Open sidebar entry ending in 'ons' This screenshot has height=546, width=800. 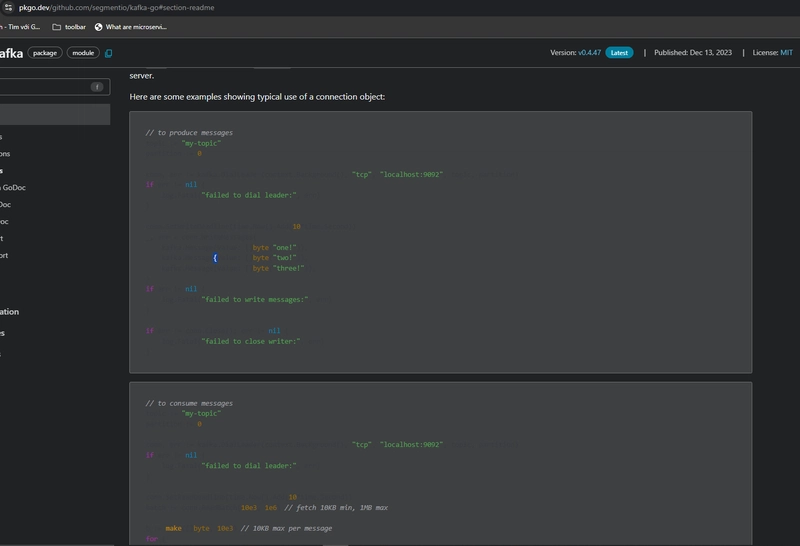tap(5, 154)
